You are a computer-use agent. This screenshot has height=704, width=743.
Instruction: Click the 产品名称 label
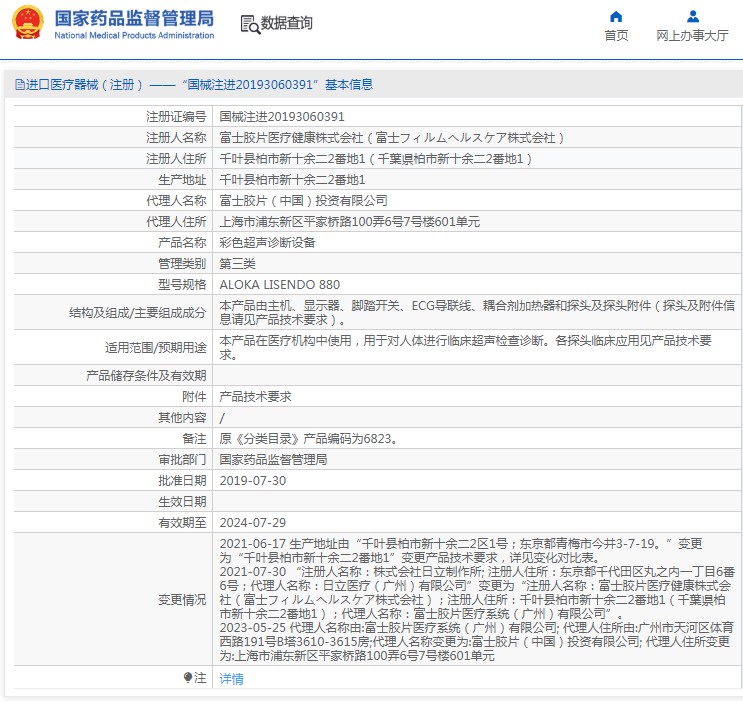(x=182, y=243)
